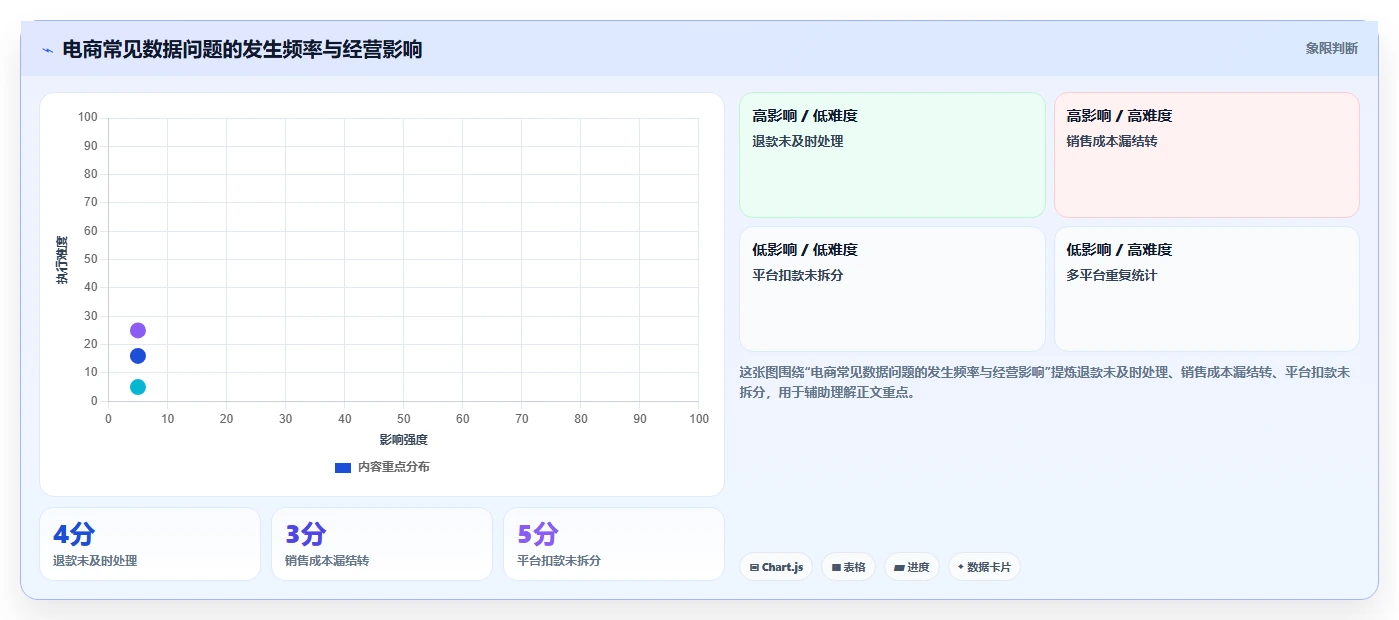The image size is (1399, 620).
Task: Click 平台扣款未拆分 text in quadrant card
Action: click(798, 275)
